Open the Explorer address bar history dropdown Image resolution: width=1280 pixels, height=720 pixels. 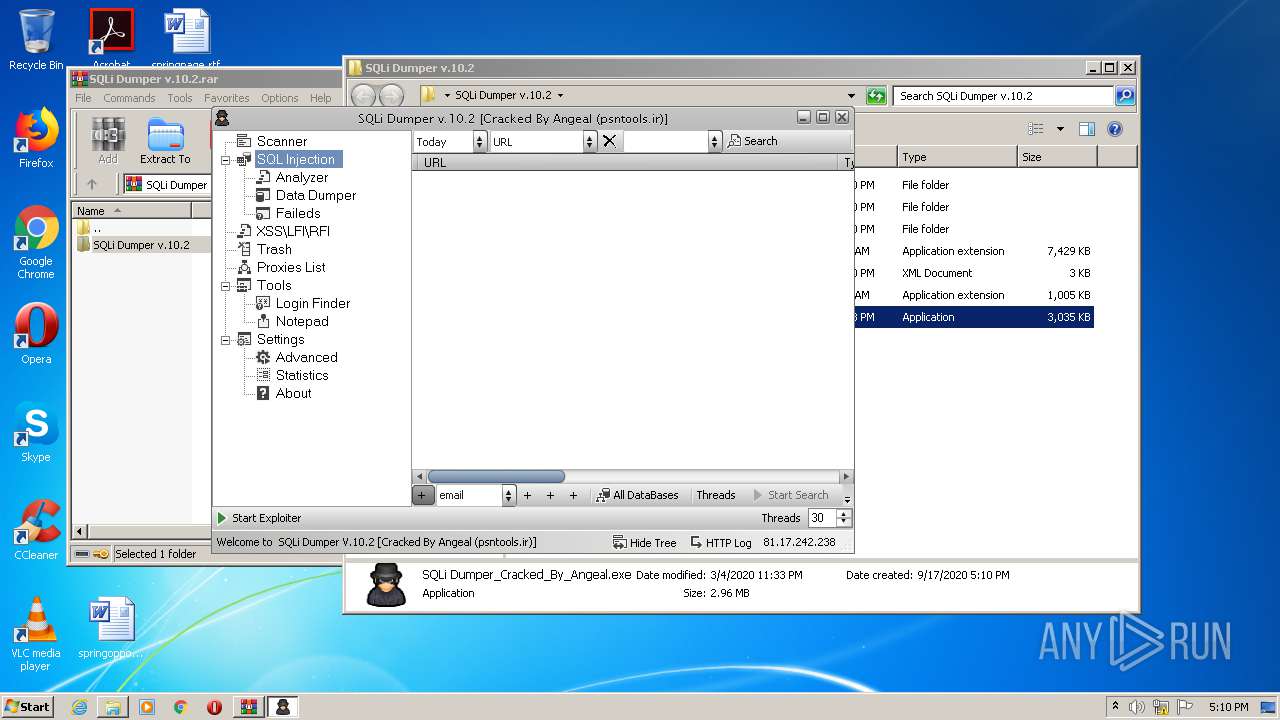pos(851,96)
